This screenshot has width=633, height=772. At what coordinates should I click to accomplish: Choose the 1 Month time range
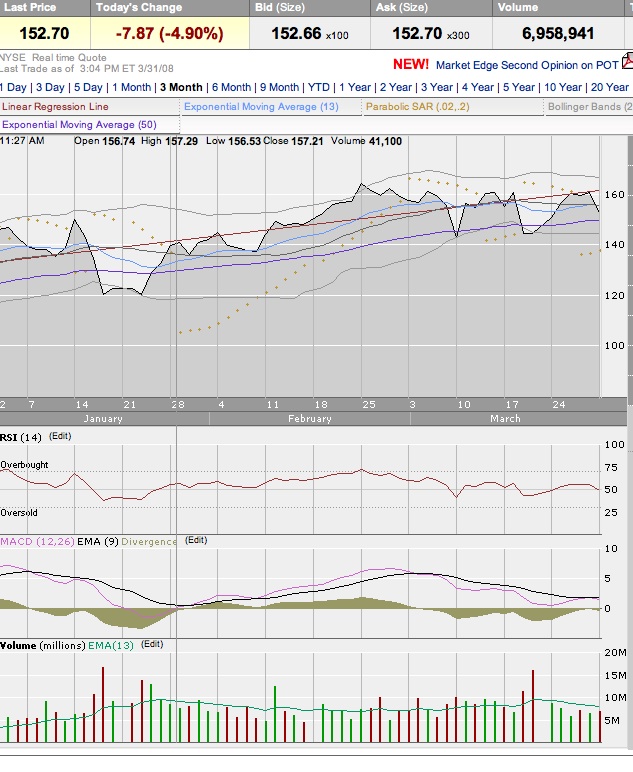(x=131, y=87)
